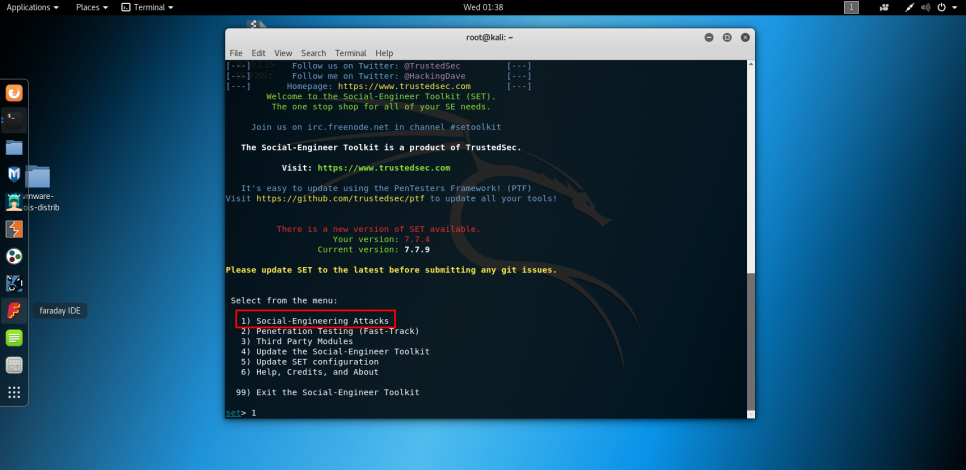
Task: Click the @HackingDave Twitter handle
Action: pyautogui.click(x=435, y=76)
